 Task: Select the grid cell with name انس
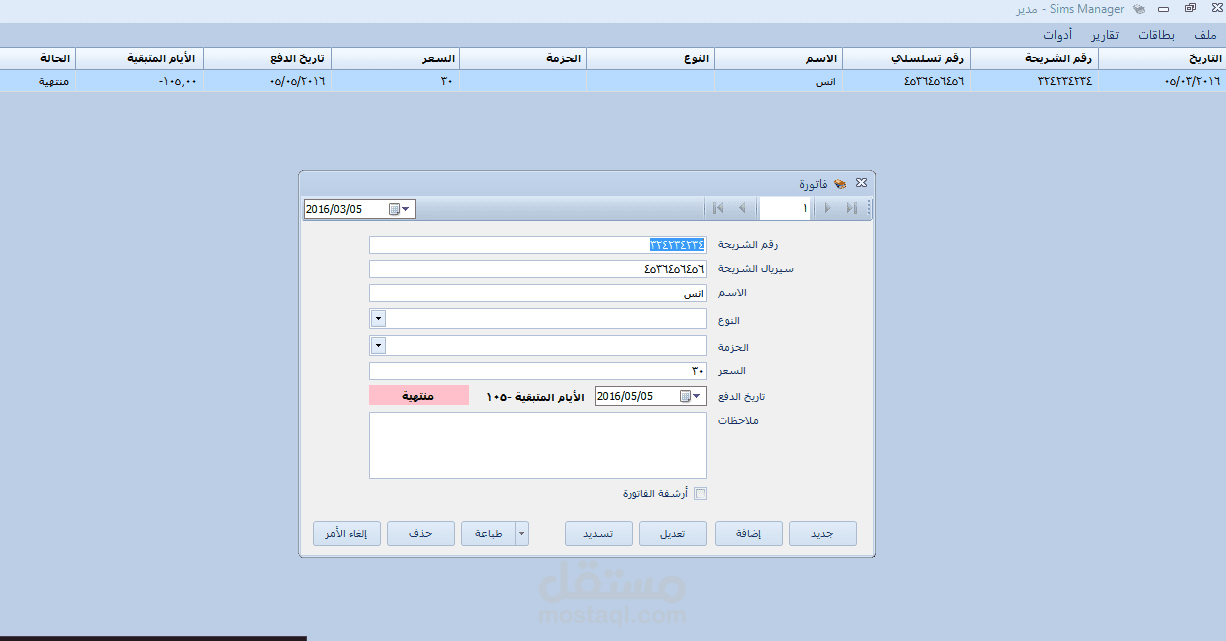tap(779, 81)
